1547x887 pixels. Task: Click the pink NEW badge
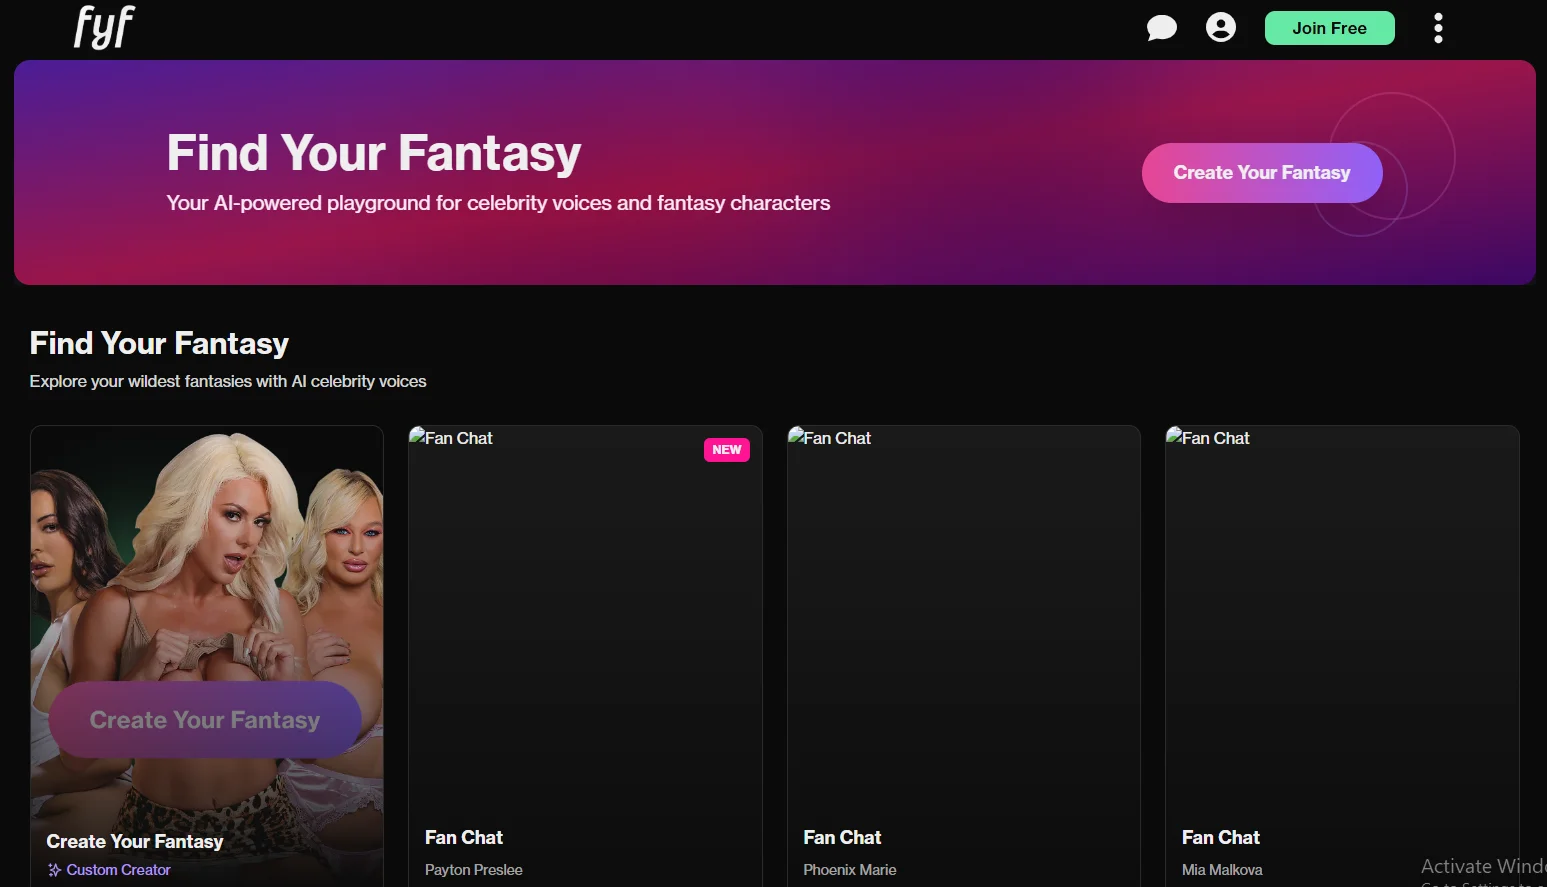pyautogui.click(x=726, y=450)
